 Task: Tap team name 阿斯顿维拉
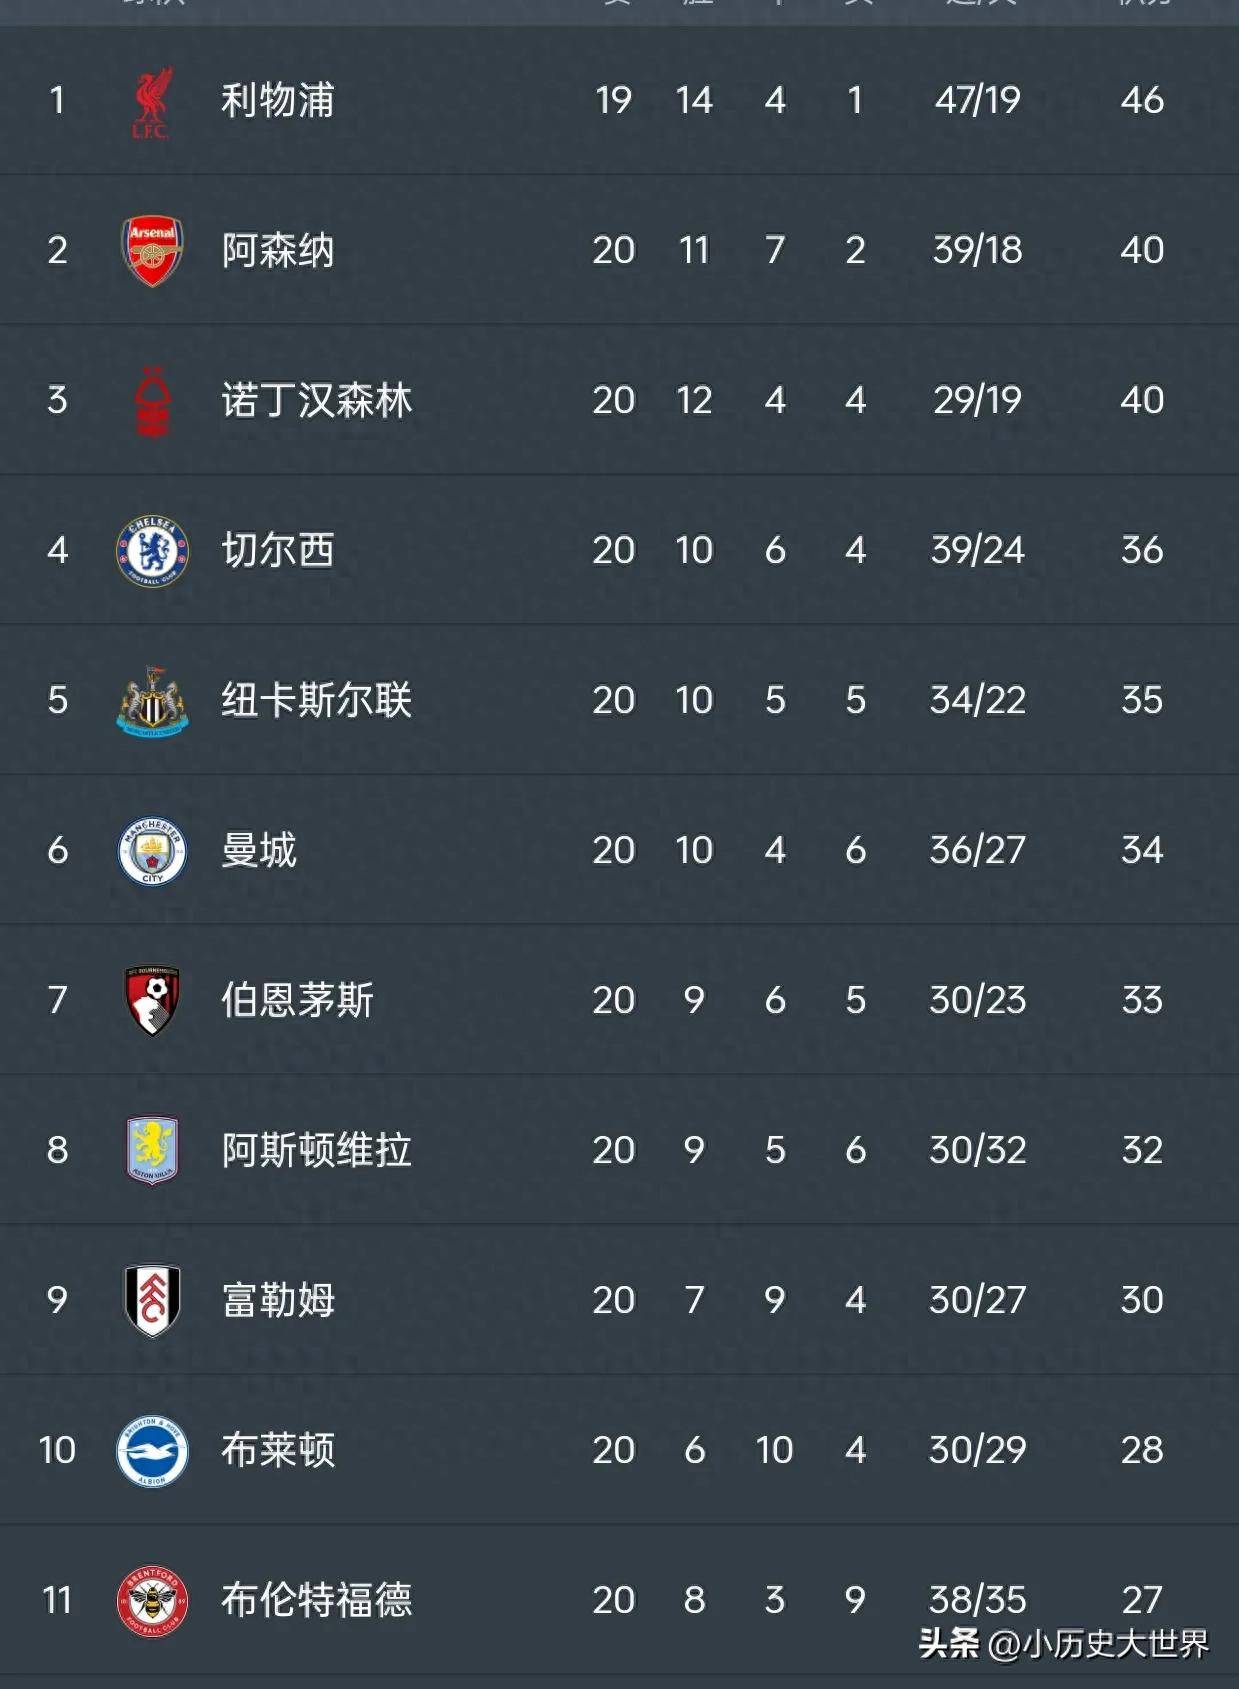pos(316,1150)
